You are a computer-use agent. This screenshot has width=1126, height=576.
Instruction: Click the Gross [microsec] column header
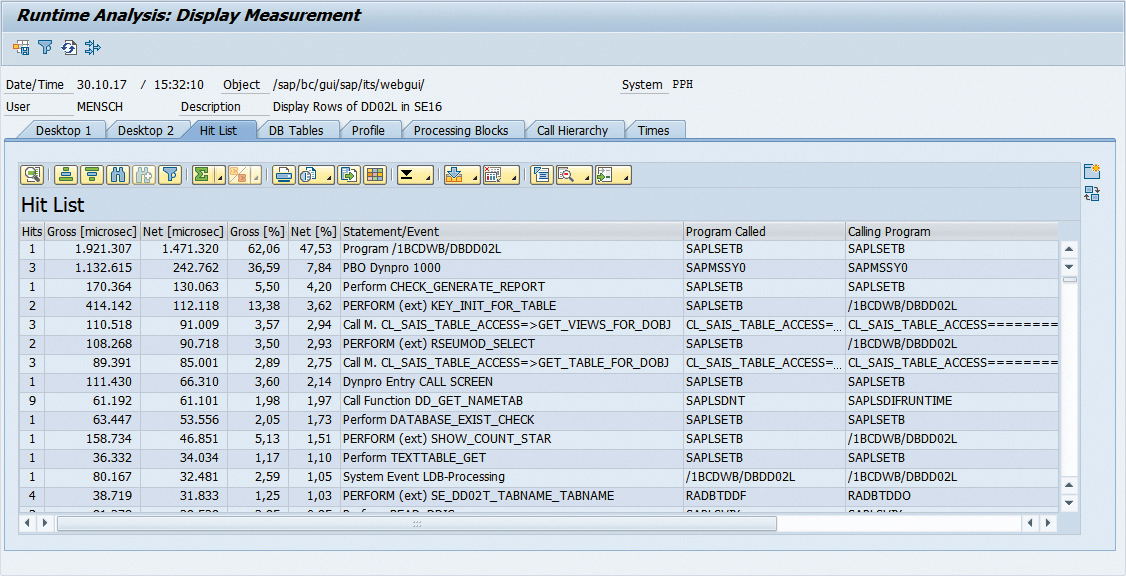[90, 230]
